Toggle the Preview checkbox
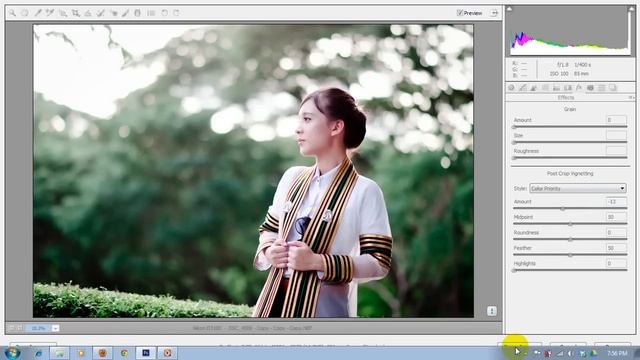This screenshot has height=360, width=640. (x=460, y=13)
